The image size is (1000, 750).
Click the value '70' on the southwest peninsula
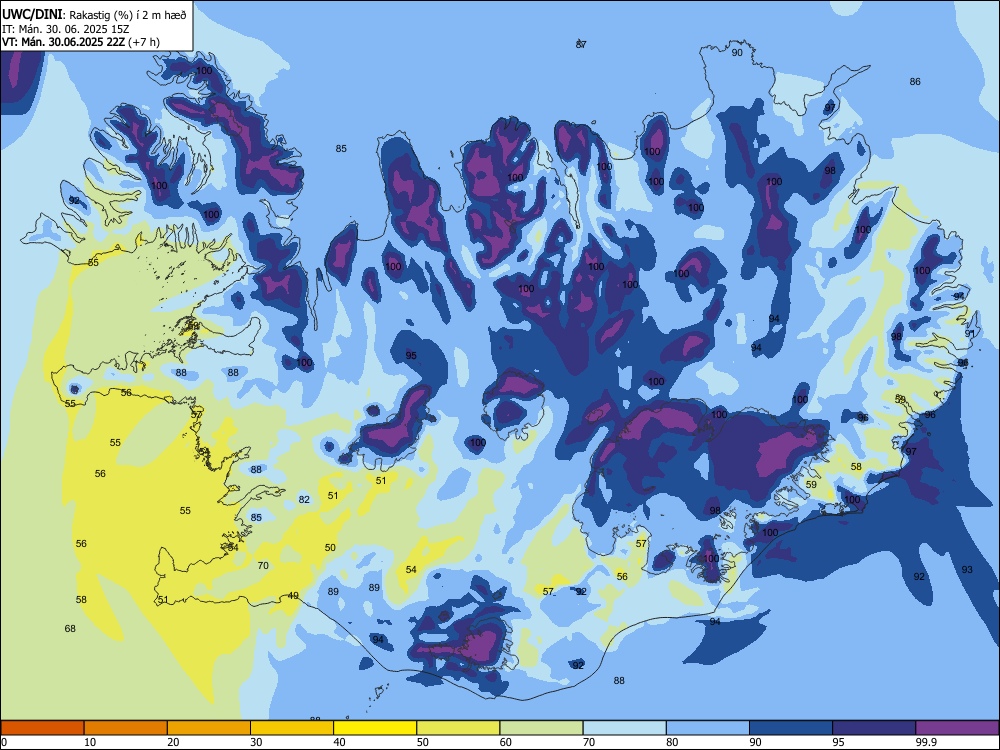(263, 566)
